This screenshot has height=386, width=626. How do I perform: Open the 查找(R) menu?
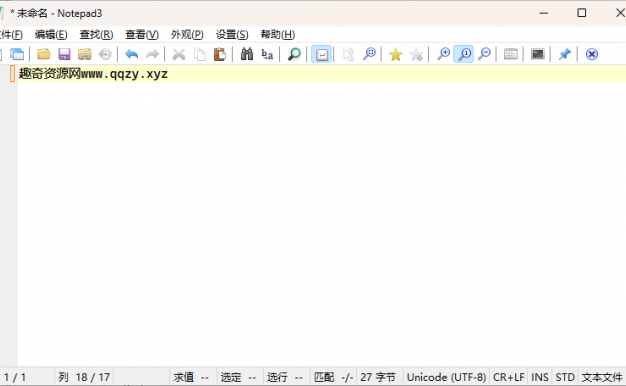click(x=96, y=35)
